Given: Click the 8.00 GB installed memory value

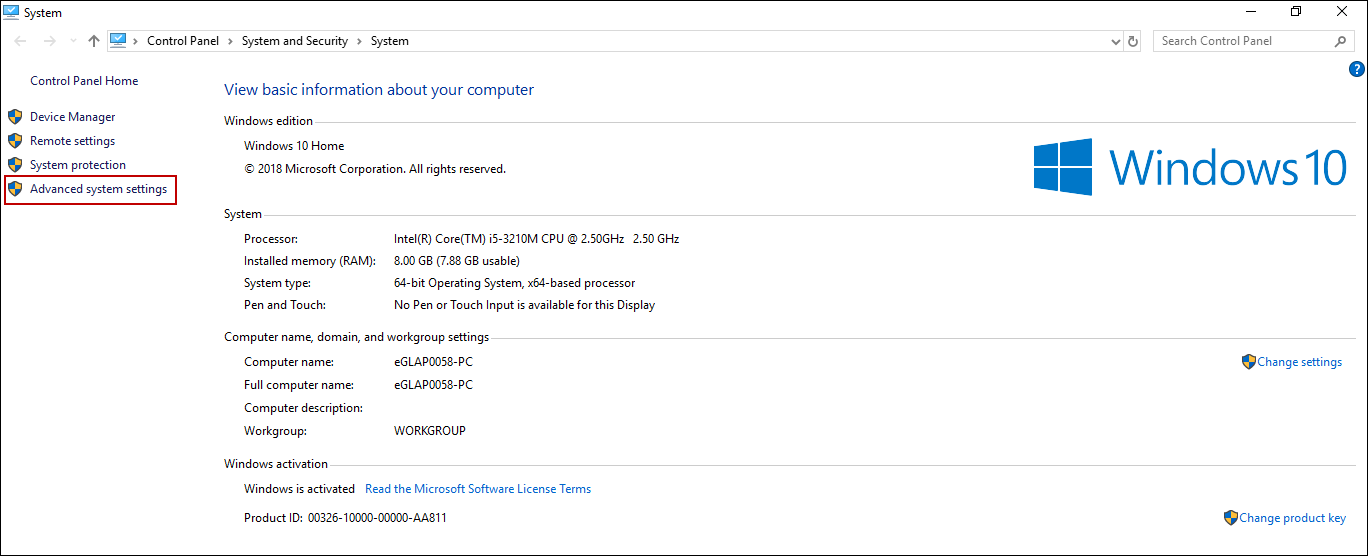Looking at the screenshot, I should tap(457, 261).
